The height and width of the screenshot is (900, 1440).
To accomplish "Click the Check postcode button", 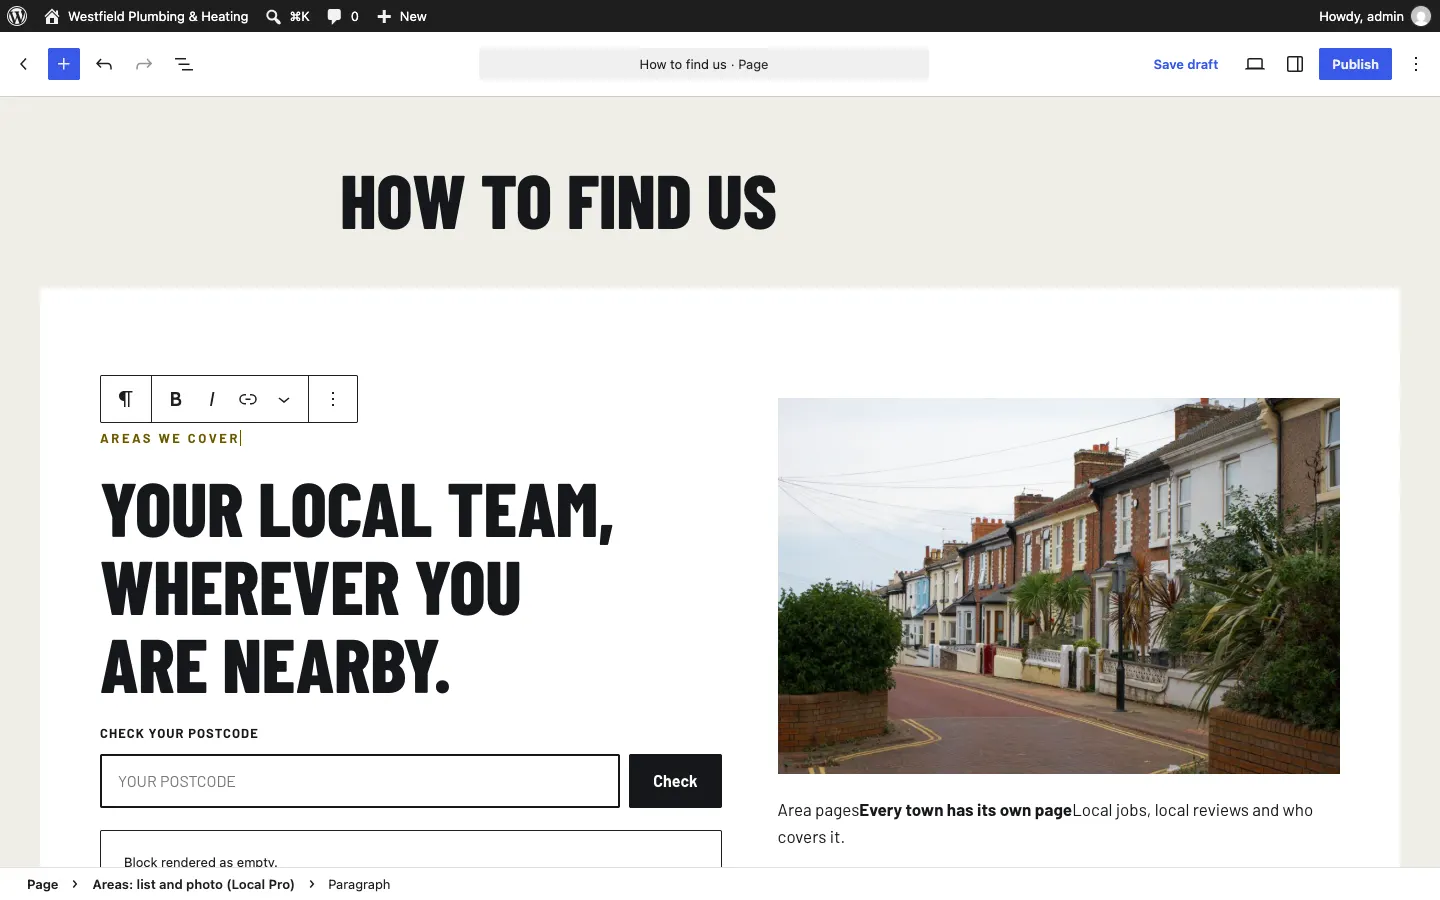I will click(x=675, y=781).
